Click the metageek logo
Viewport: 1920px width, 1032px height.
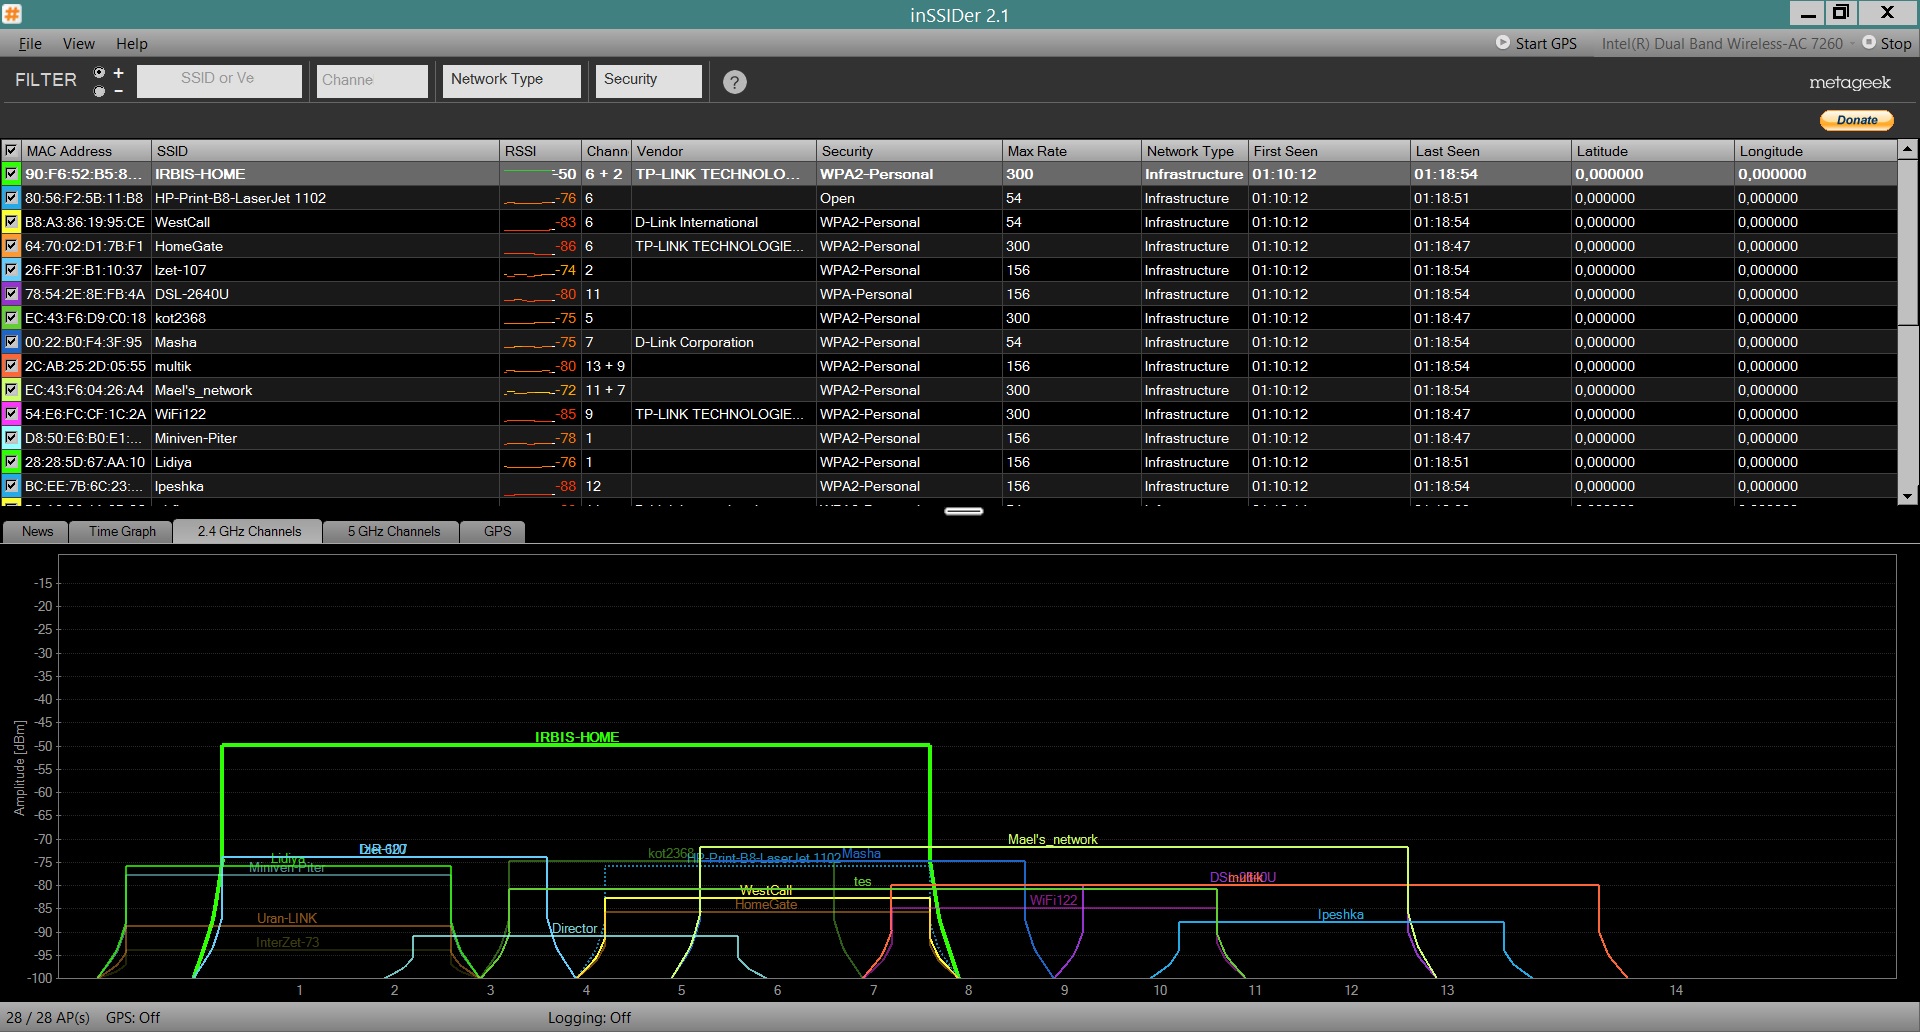[x=1849, y=83]
